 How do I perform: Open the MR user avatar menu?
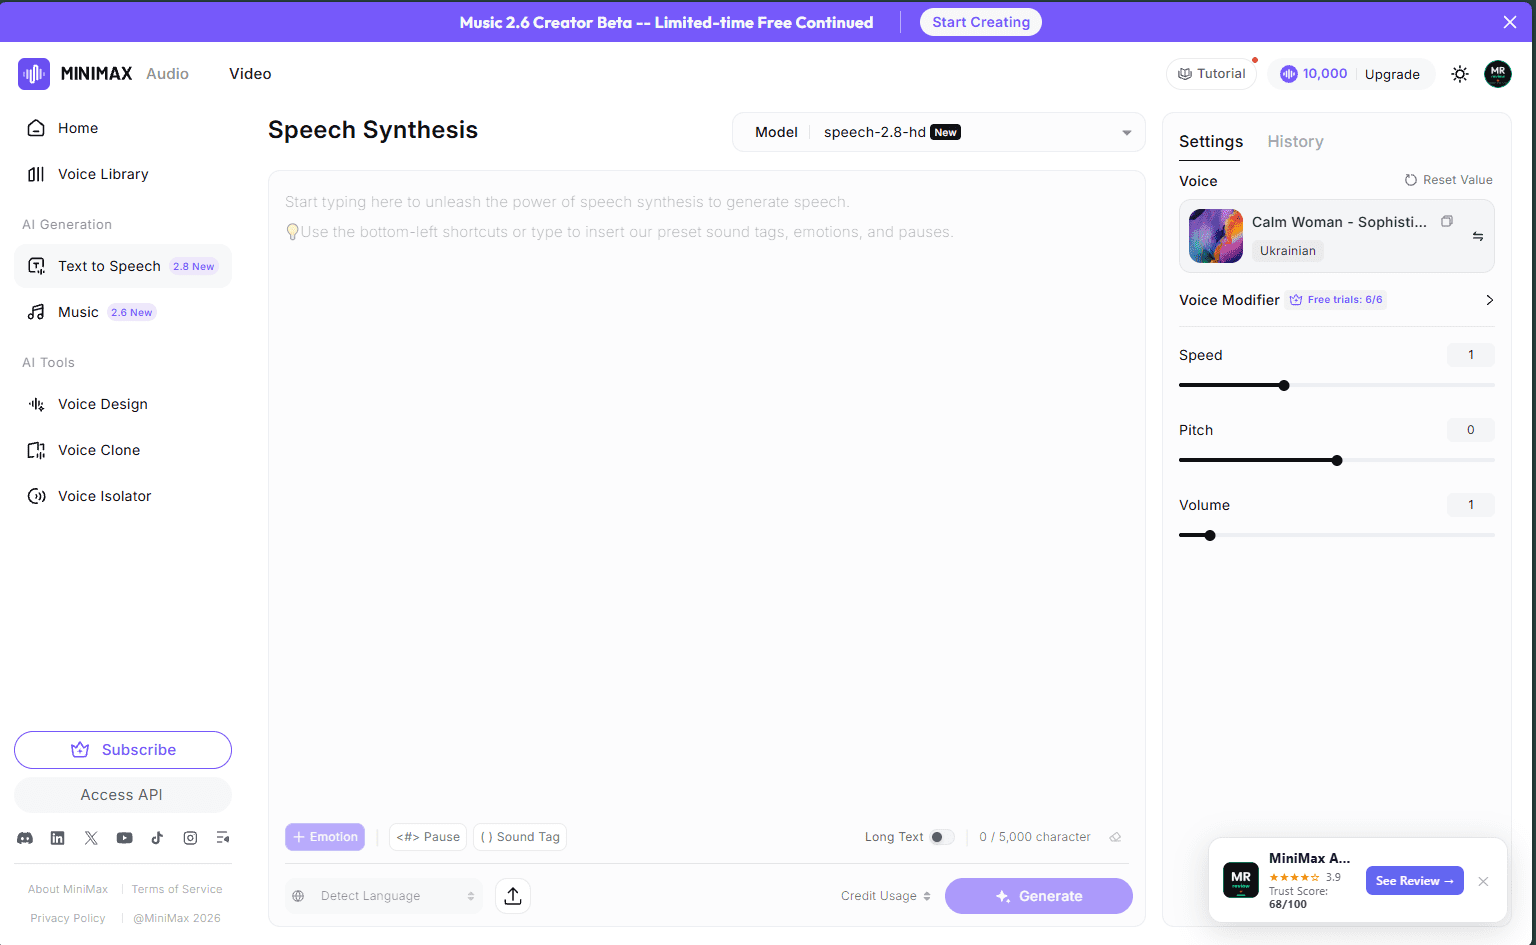(1498, 74)
